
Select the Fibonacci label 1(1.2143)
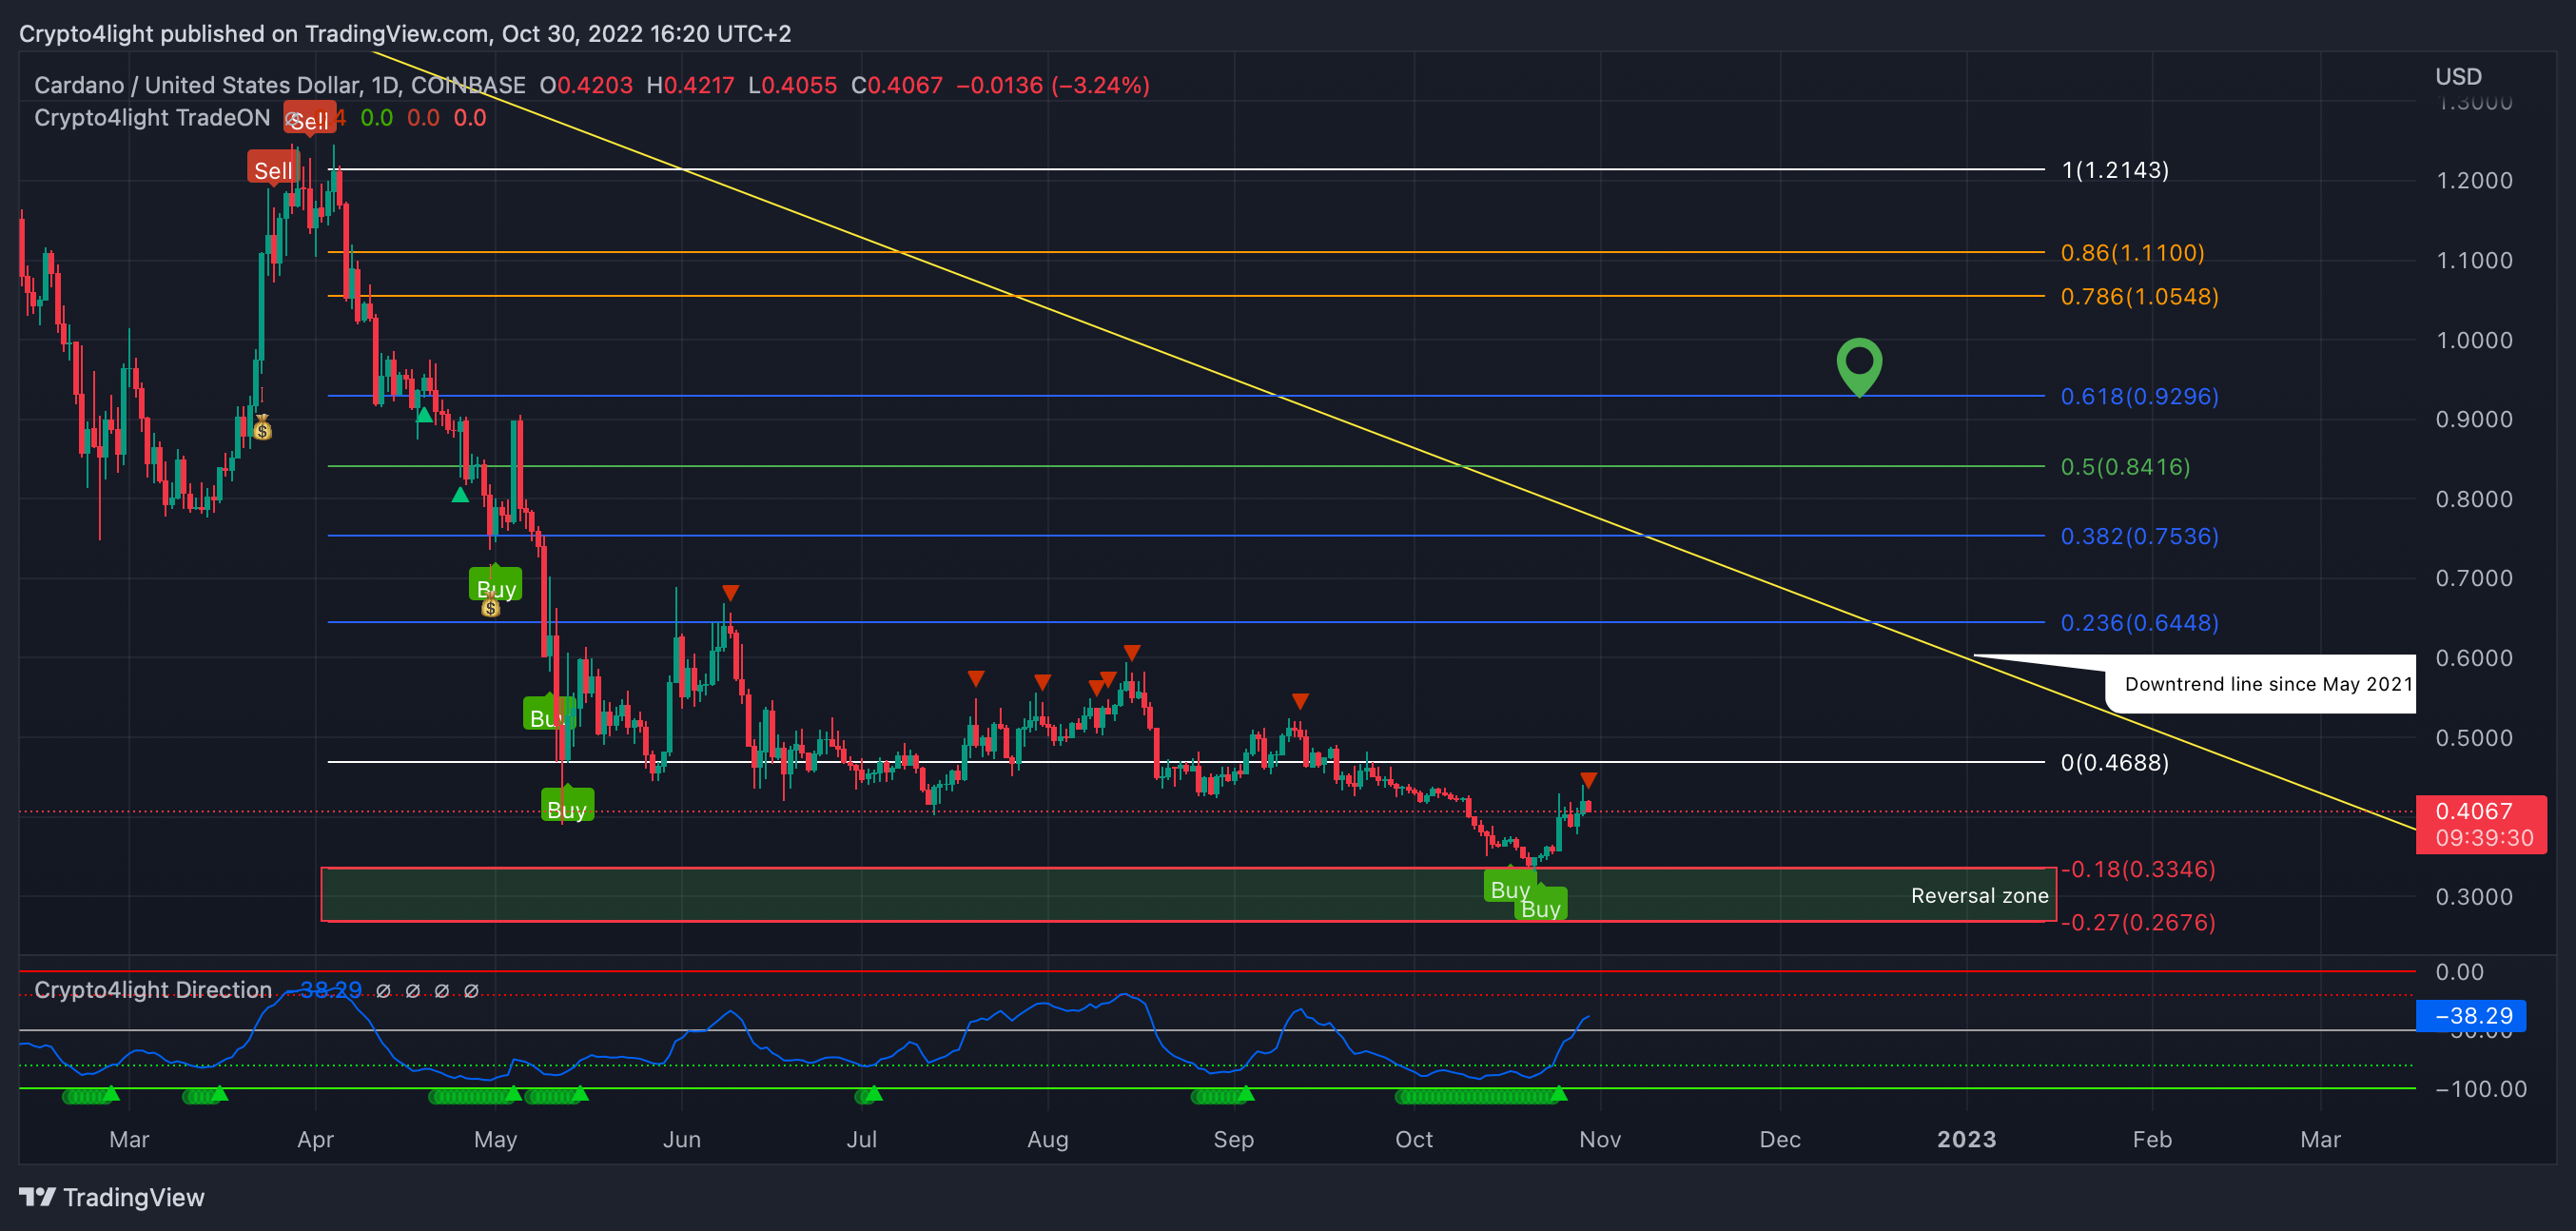(2115, 170)
